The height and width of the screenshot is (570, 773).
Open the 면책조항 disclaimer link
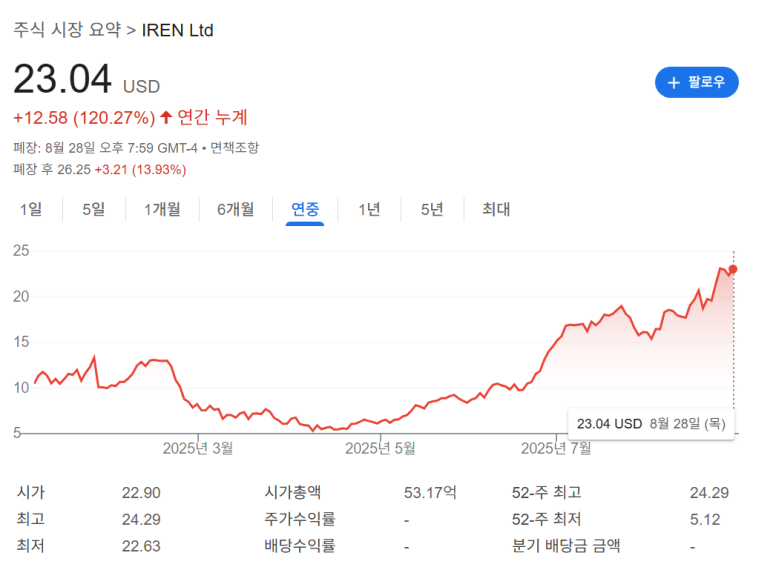(234, 148)
